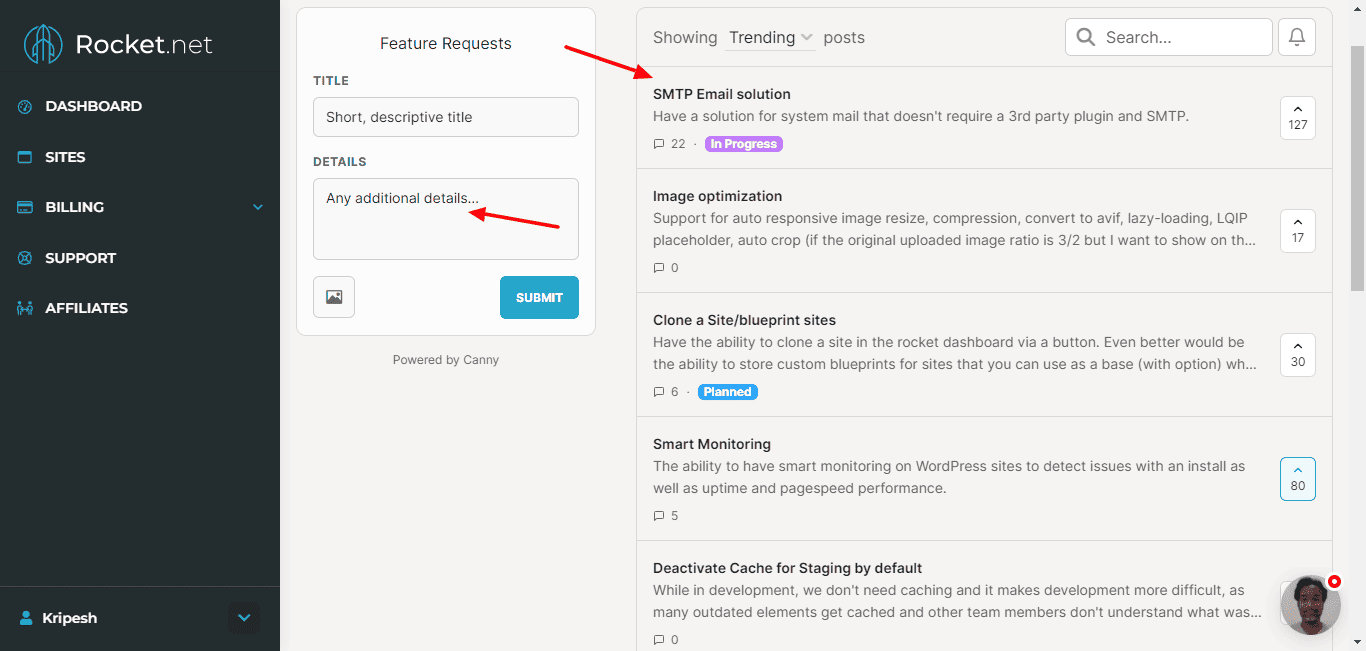Open the Powered by Canny link
Viewport: 1366px width, 651px height.
[445, 360]
